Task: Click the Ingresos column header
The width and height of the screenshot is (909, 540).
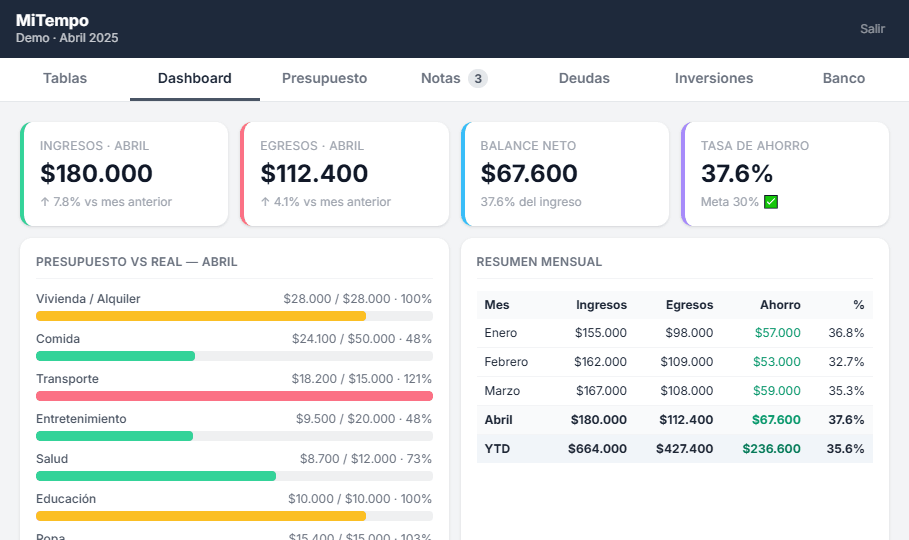Action: [601, 305]
